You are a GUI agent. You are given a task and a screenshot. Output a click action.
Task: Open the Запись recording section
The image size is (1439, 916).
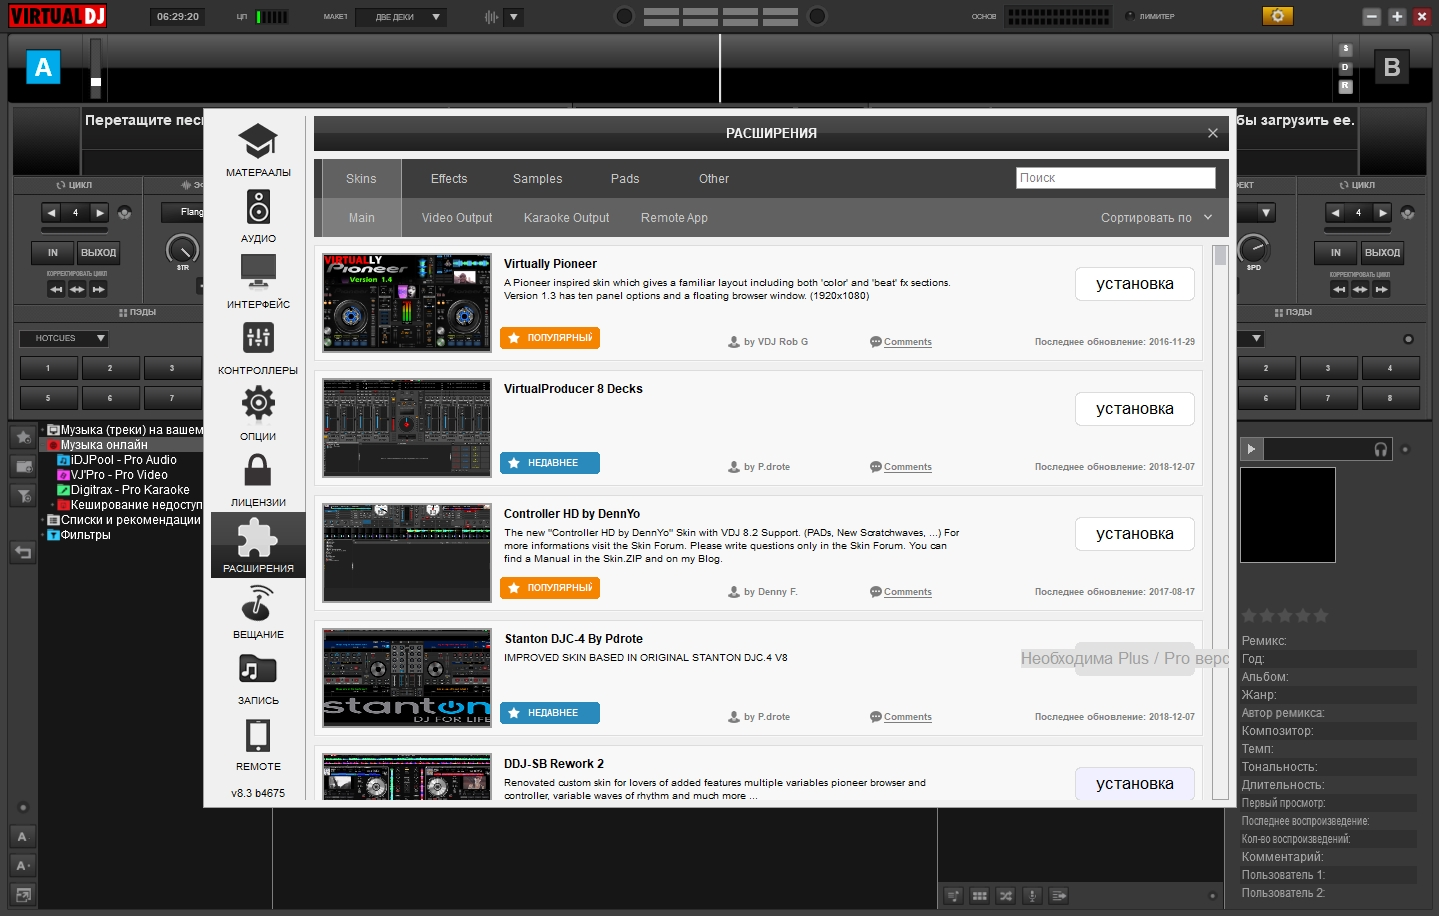pos(258,678)
